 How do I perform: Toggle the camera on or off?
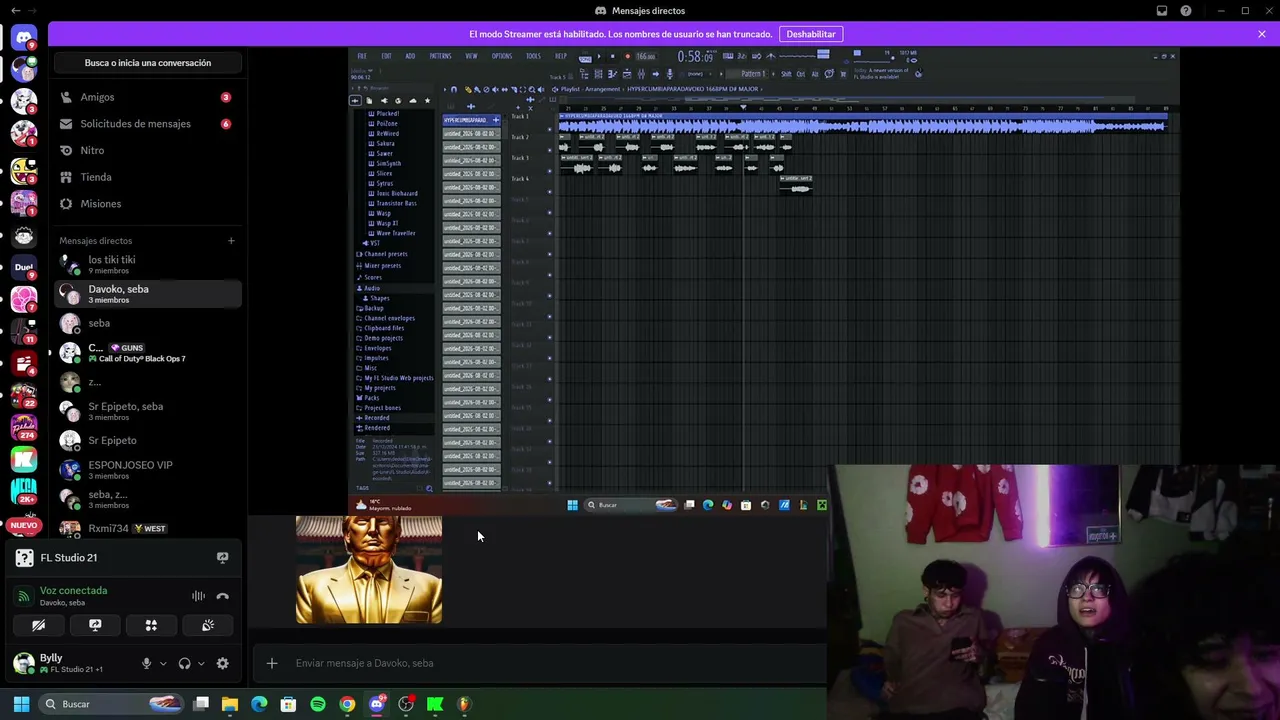click(38, 625)
